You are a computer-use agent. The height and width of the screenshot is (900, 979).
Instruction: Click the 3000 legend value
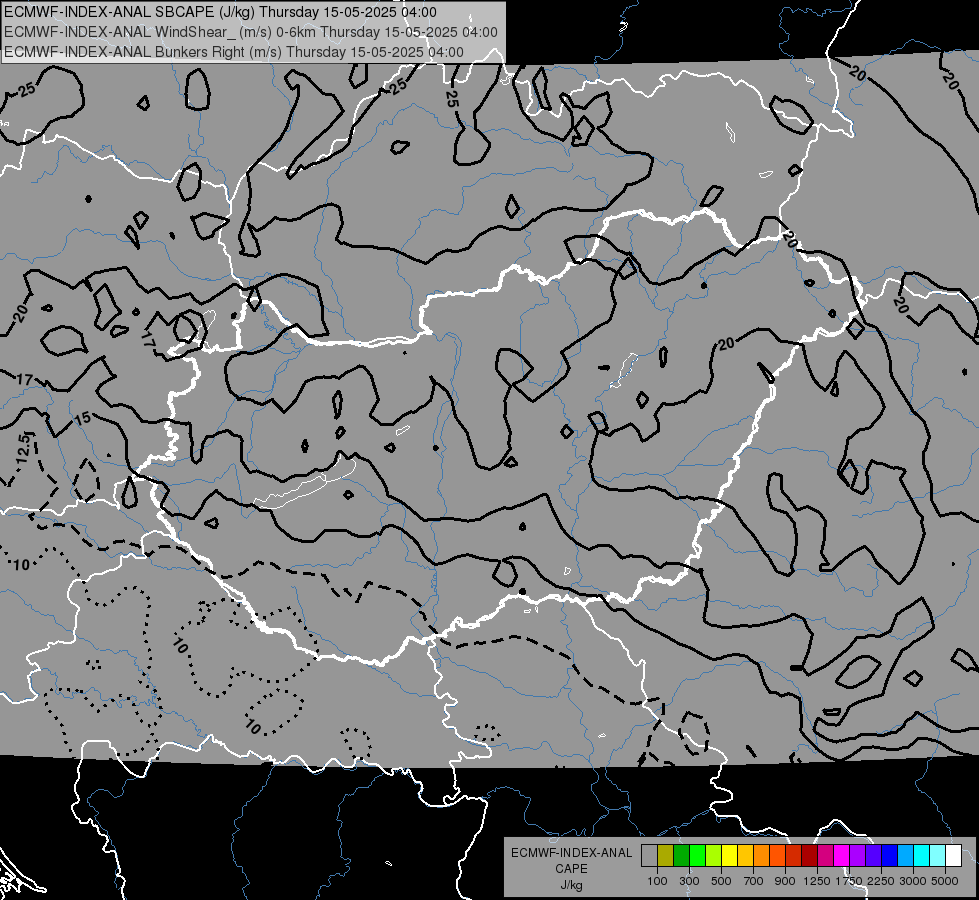[913, 881]
